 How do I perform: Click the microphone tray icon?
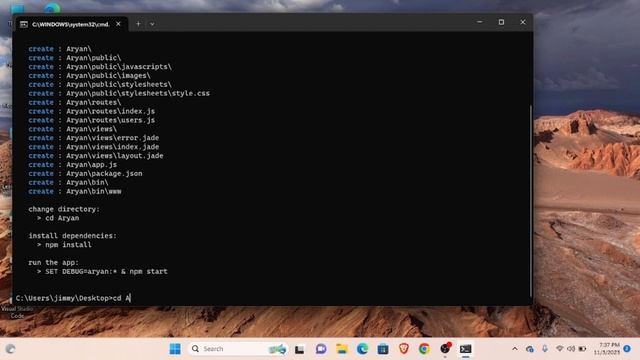click(545, 349)
